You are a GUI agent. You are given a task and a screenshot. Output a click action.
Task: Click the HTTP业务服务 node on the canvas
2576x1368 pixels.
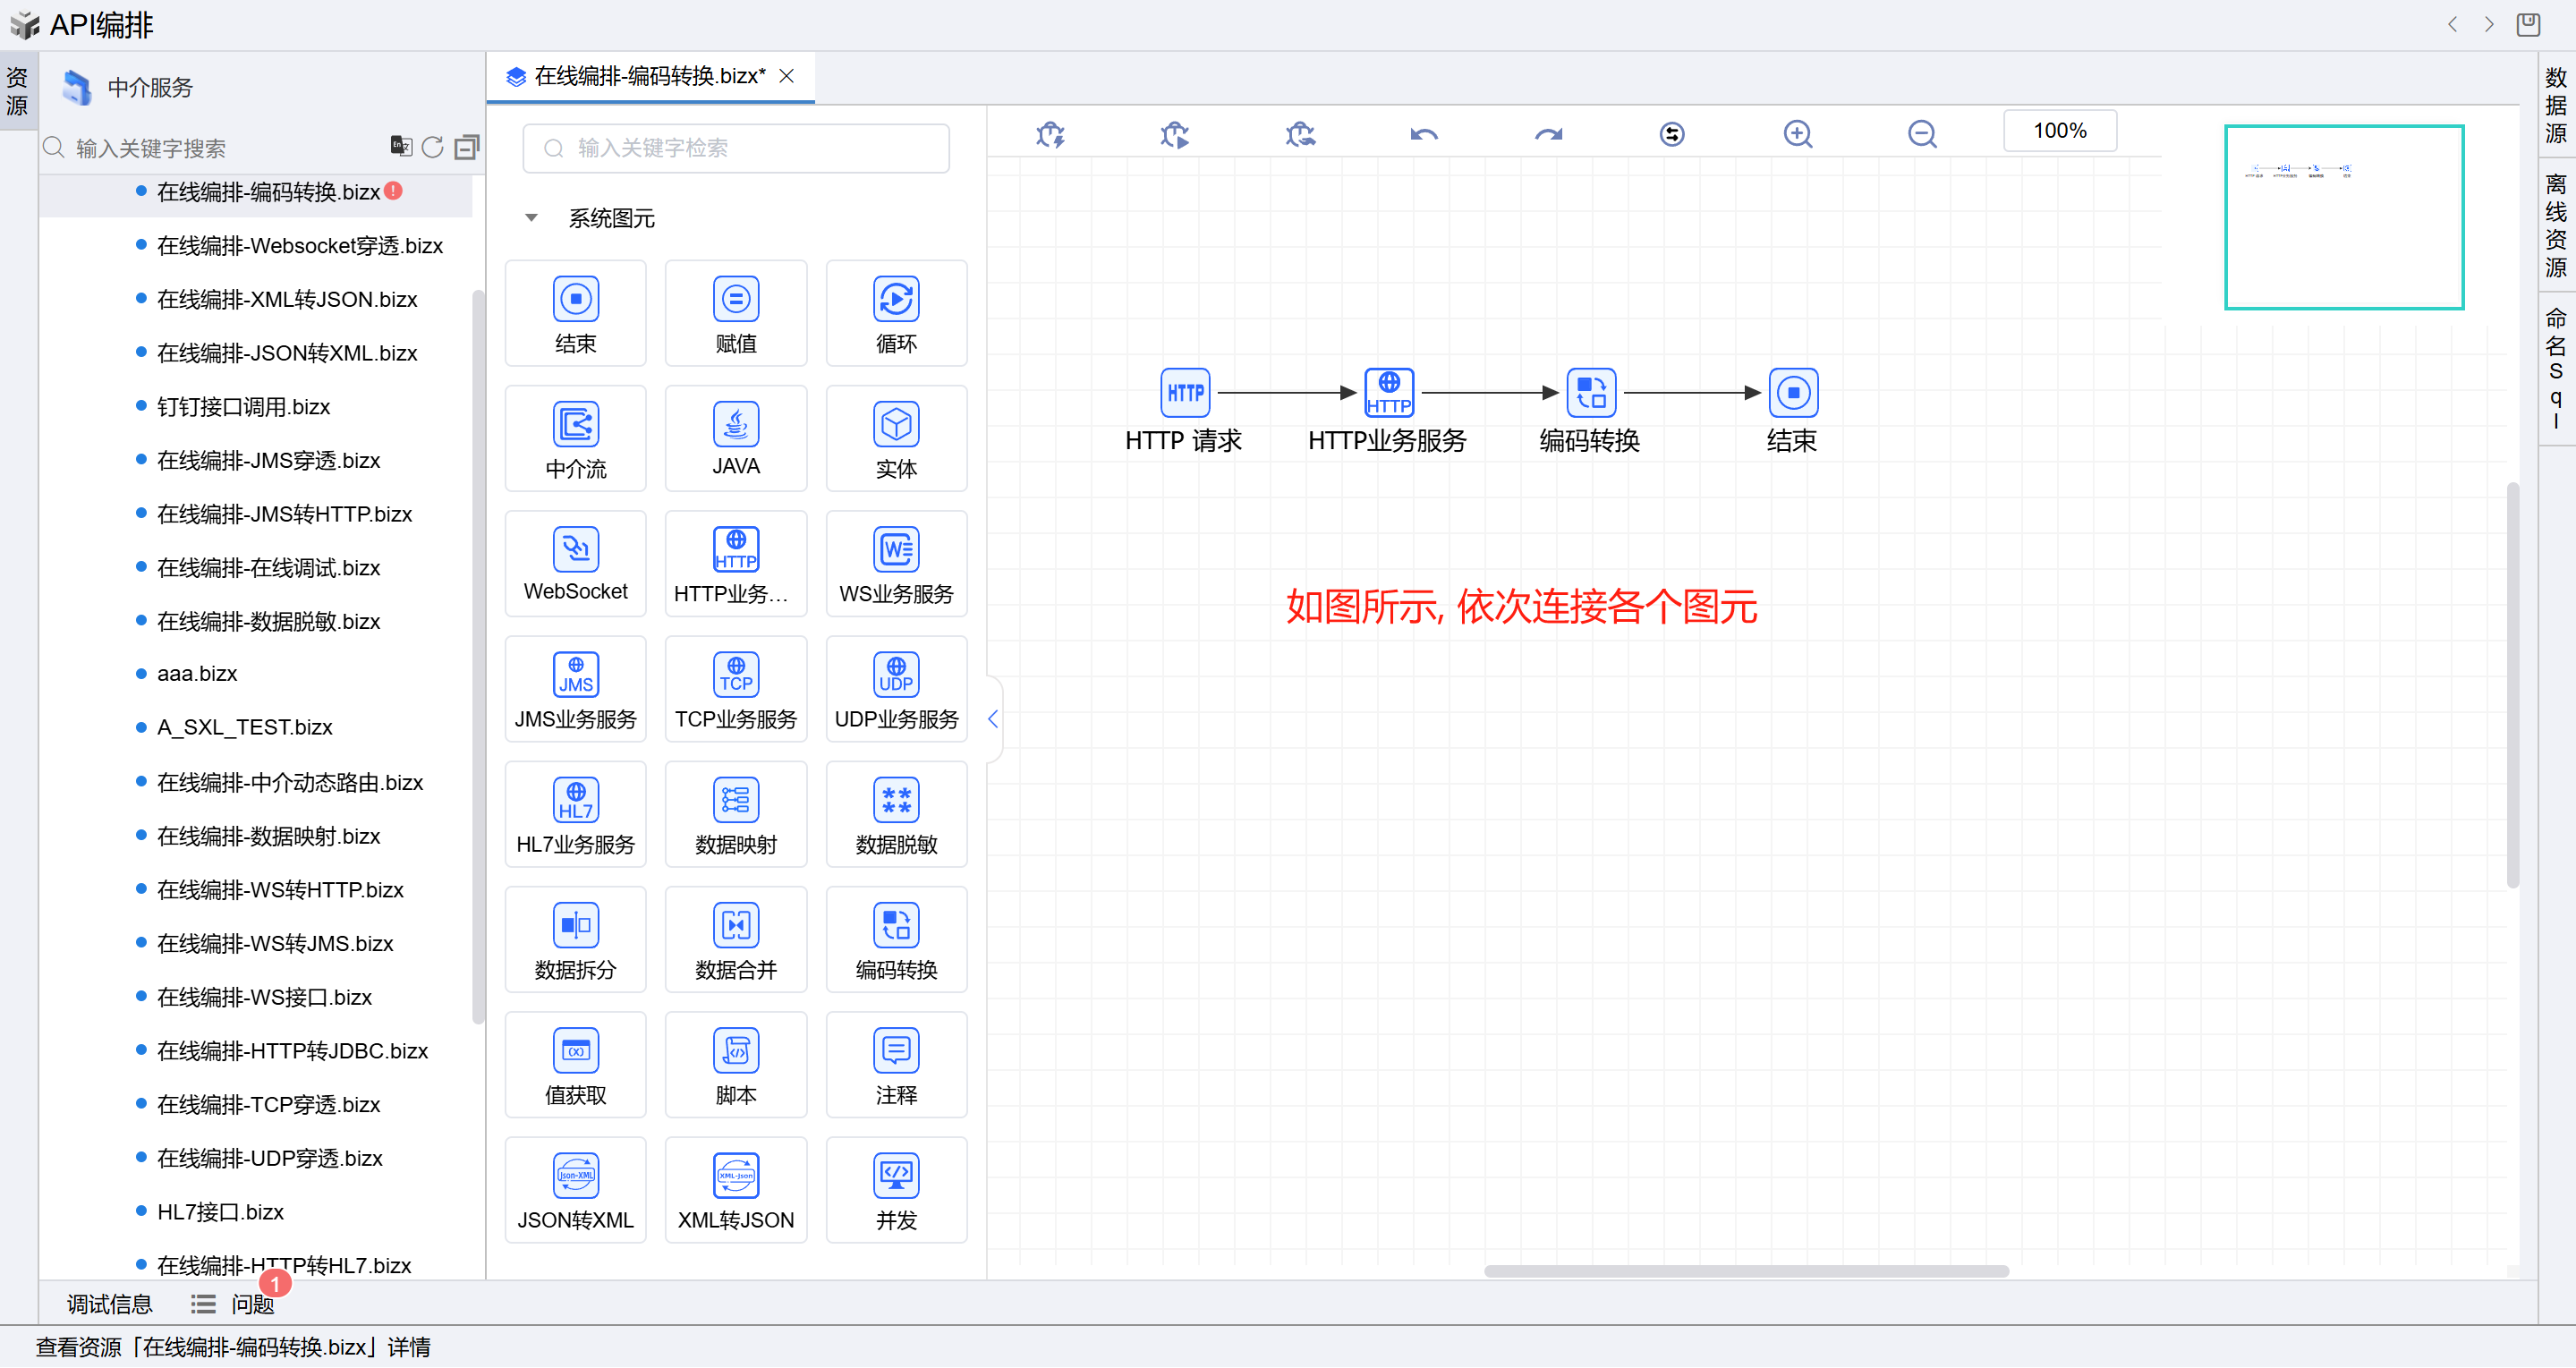pyautogui.click(x=1388, y=393)
